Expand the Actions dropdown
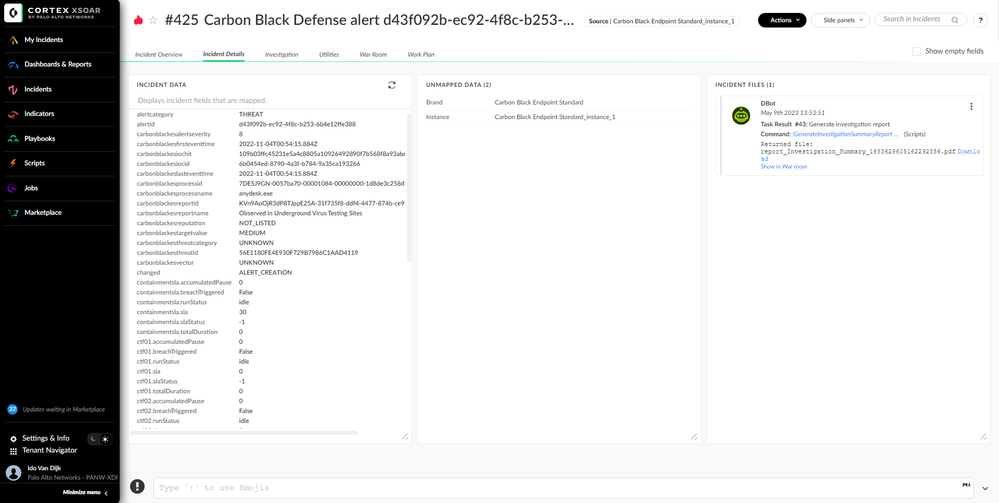The image size is (999, 503). tap(781, 20)
